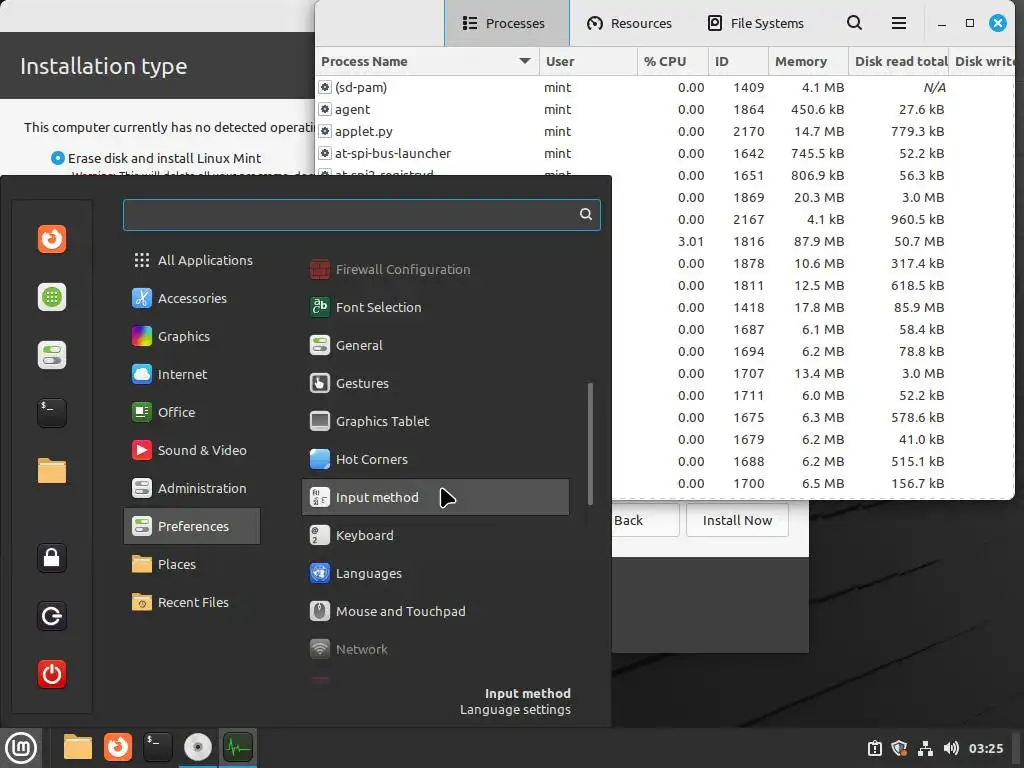Image resolution: width=1024 pixels, height=768 pixels.
Task: Launch Firefox from menu favorites sidebar
Action: pyautogui.click(x=52, y=239)
